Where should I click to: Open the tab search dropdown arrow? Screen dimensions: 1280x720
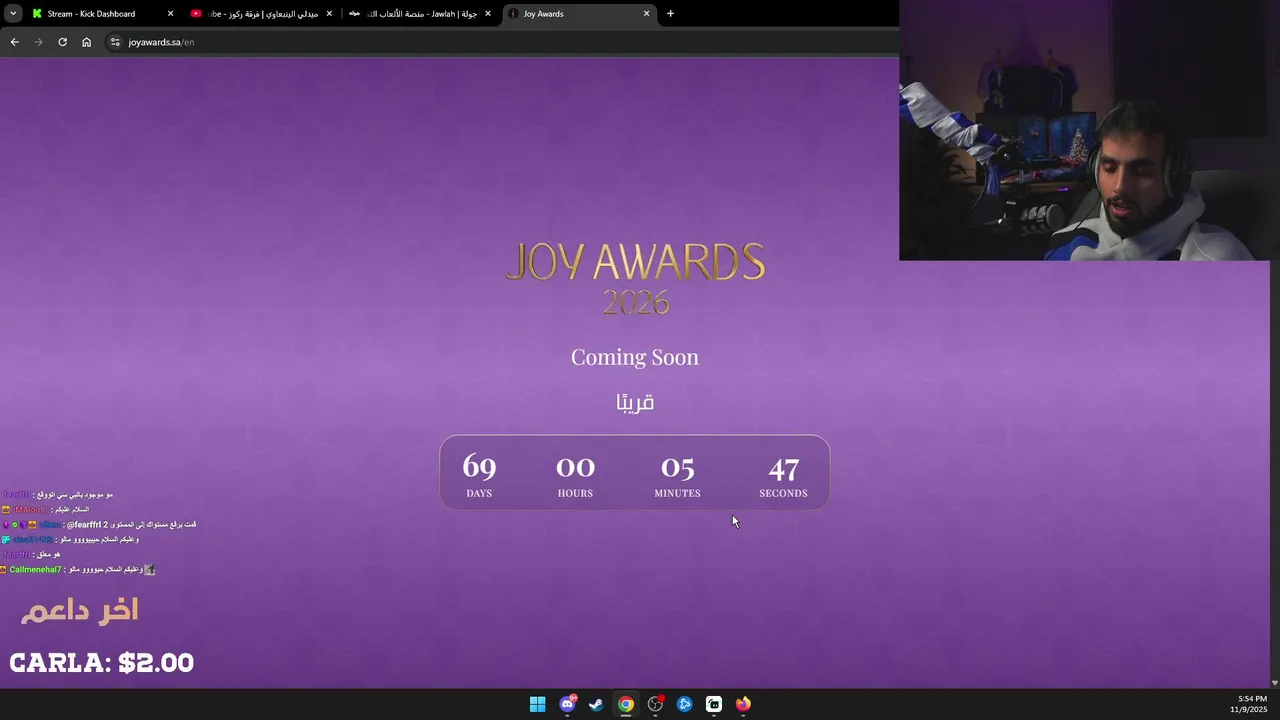13,14
